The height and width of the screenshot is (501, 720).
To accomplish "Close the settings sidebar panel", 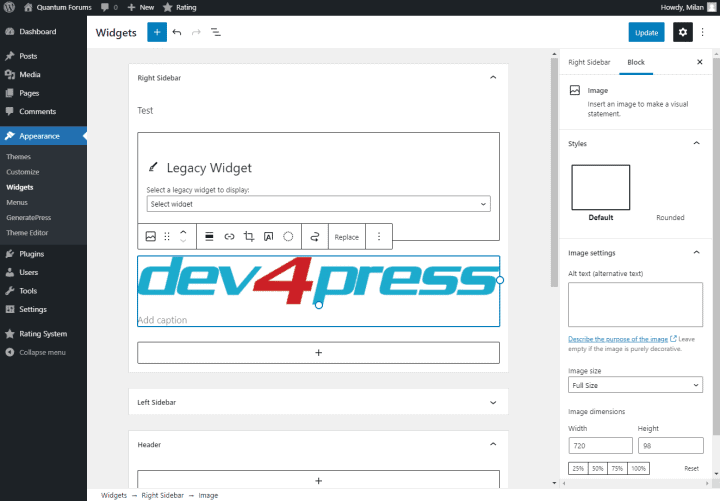I will point(699,62).
